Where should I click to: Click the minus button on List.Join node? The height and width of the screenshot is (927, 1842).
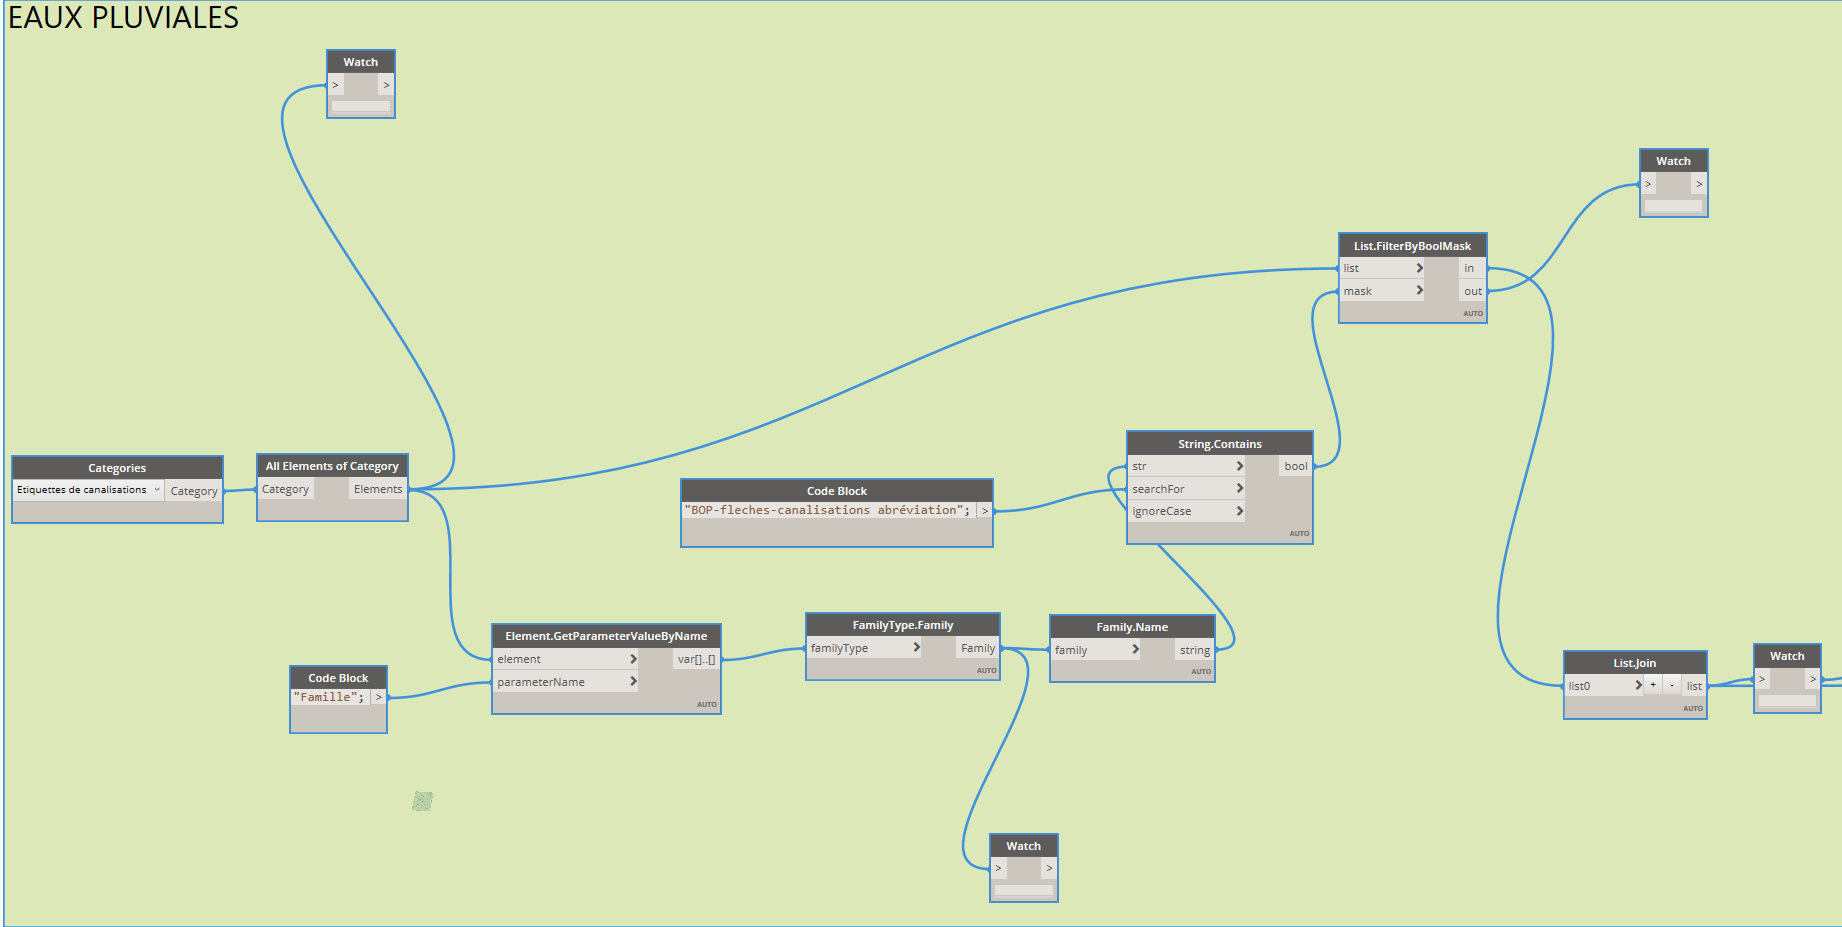point(1671,685)
